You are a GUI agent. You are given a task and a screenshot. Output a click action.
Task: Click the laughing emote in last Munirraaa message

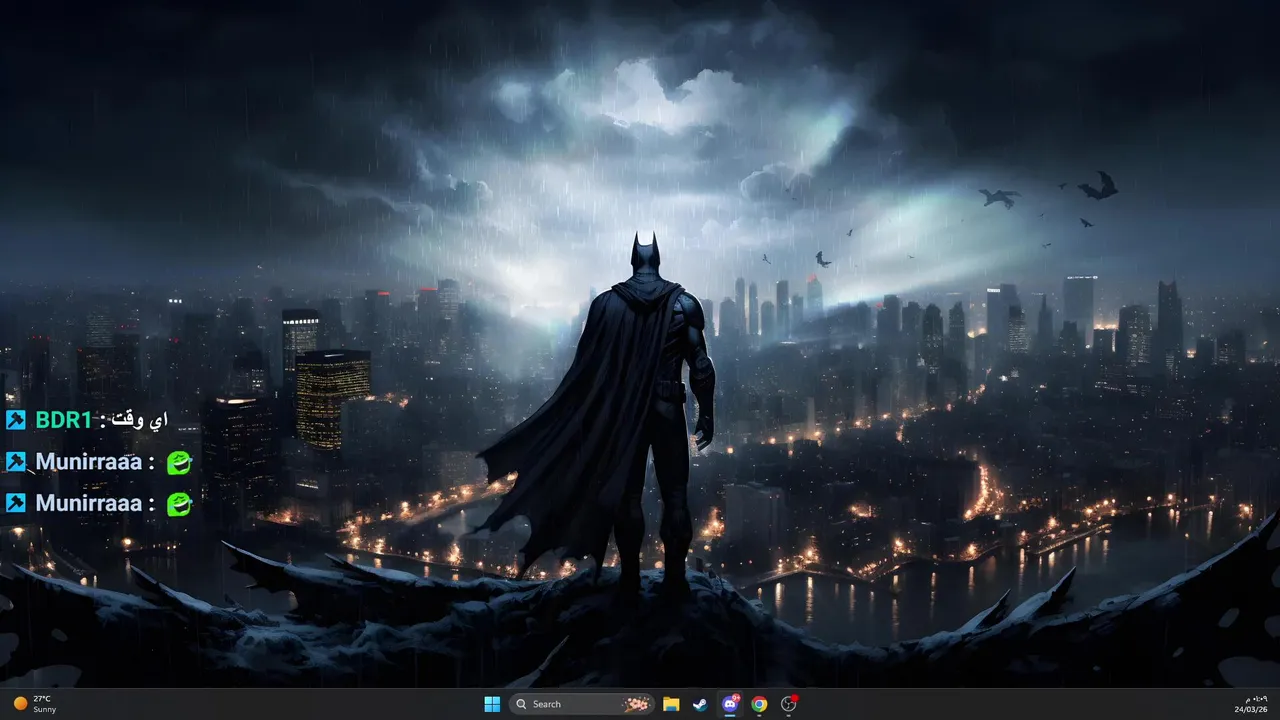[x=179, y=503]
